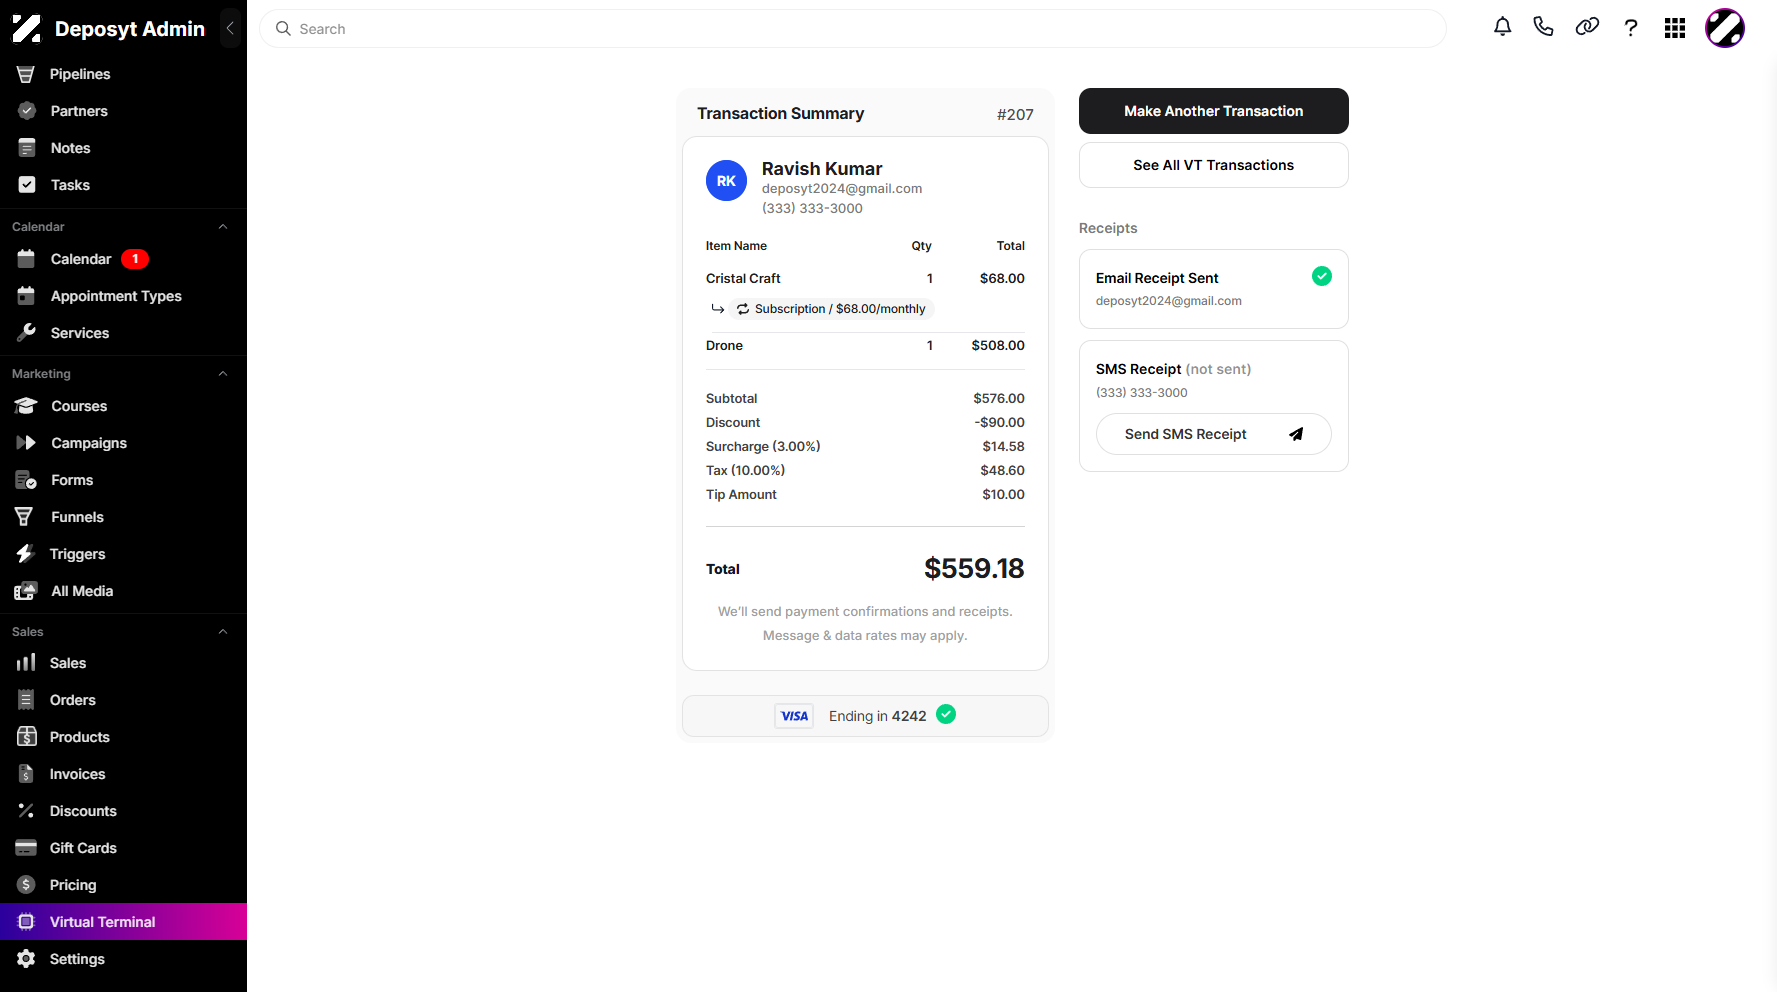Image resolution: width=1777 pixels, height=992 pixels.
Task: Click customer name Ravish Kumar
Action: pyautogui.click(x=822, y=169)
